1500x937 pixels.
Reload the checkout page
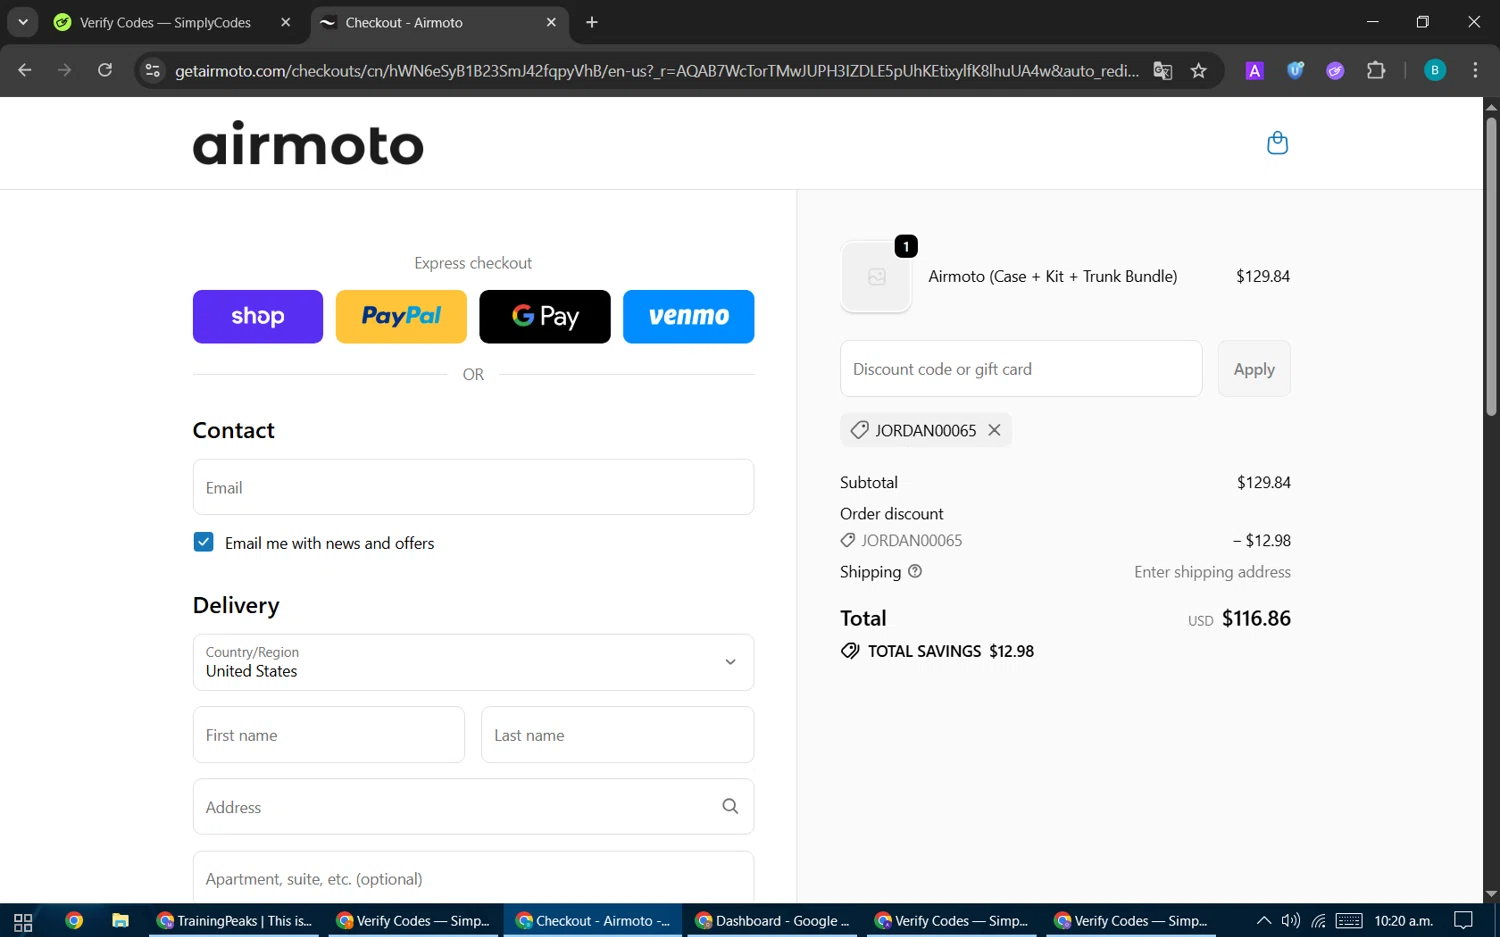105,70
